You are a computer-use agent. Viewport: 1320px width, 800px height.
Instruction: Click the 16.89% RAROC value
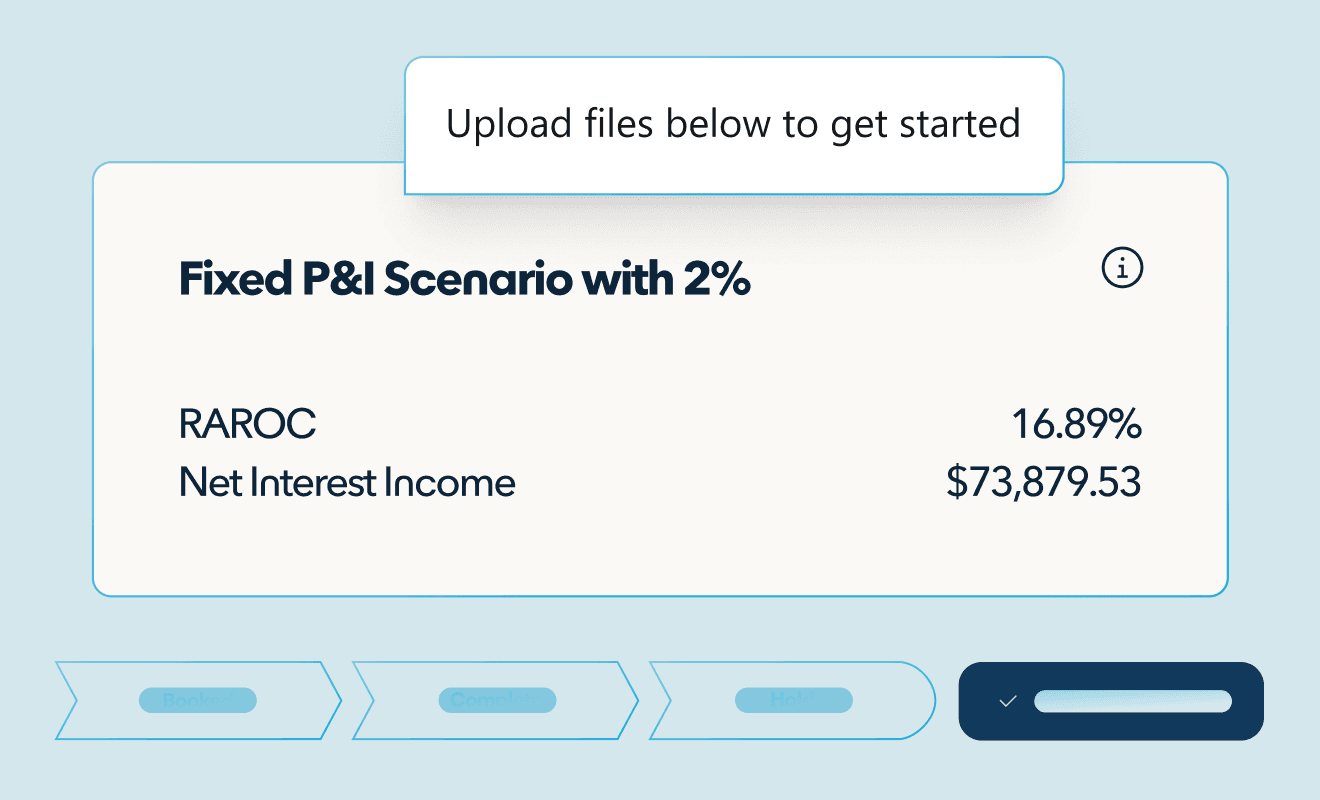1076,425
